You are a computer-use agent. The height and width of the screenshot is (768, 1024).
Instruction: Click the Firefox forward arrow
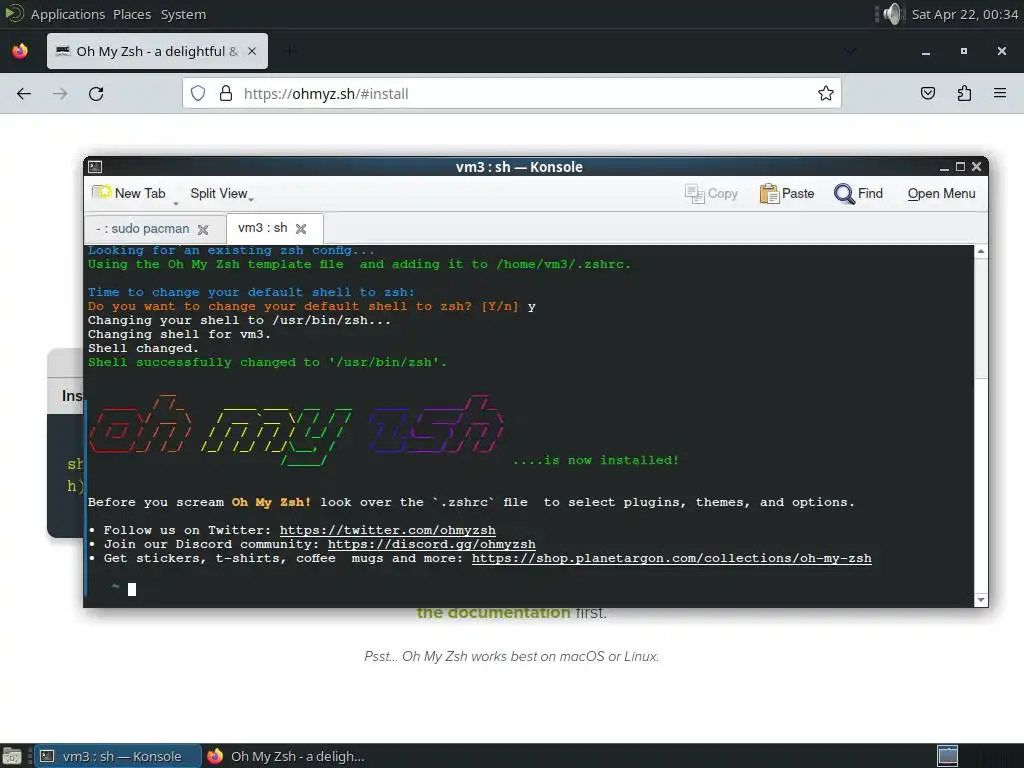(60, 93)
